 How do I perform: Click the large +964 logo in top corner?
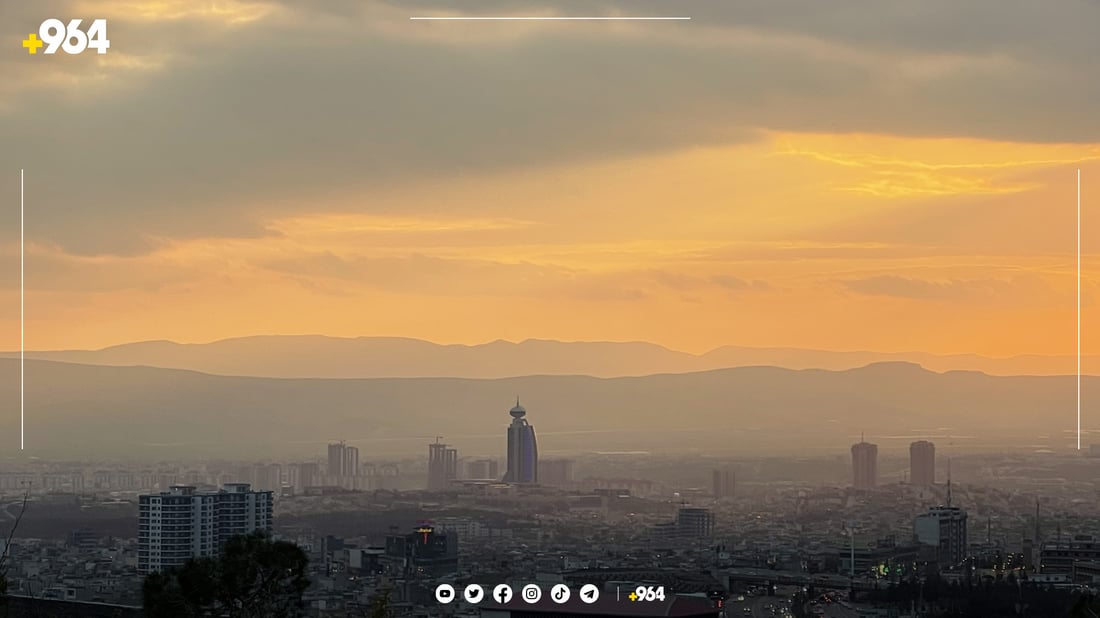coord(66,37)
